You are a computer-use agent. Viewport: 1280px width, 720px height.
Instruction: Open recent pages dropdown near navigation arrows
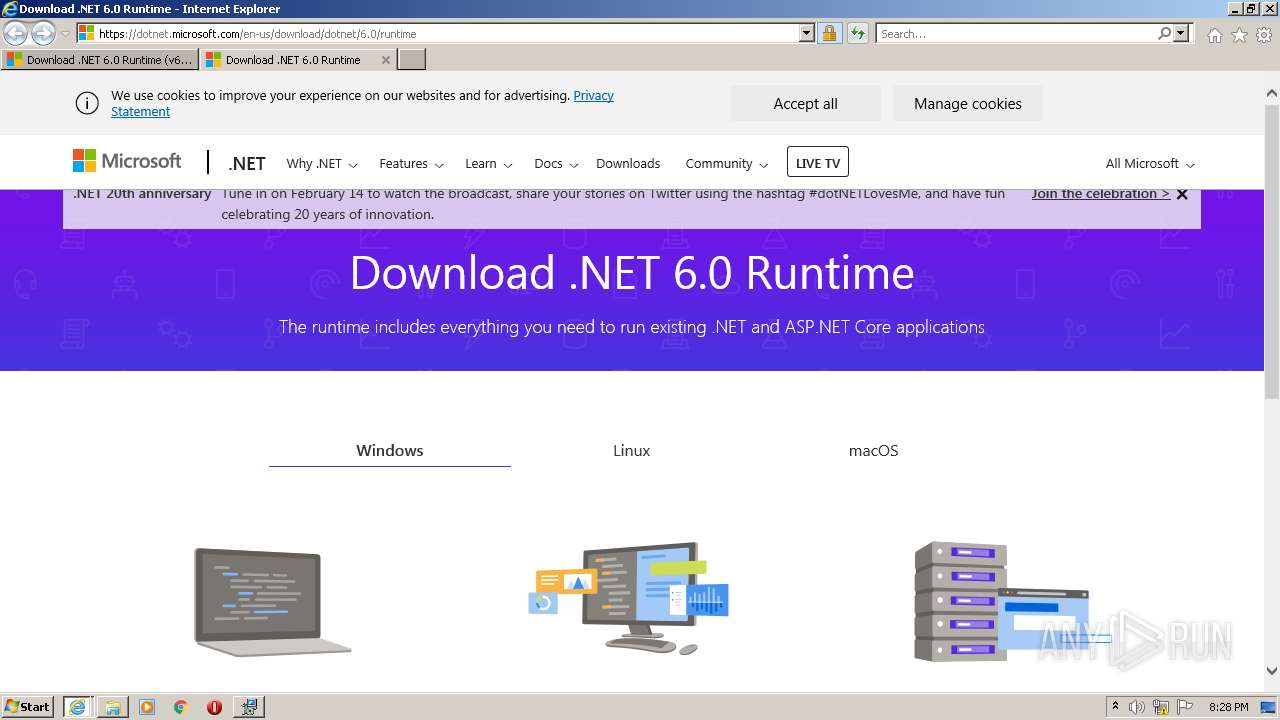click(x=66, y=34)
